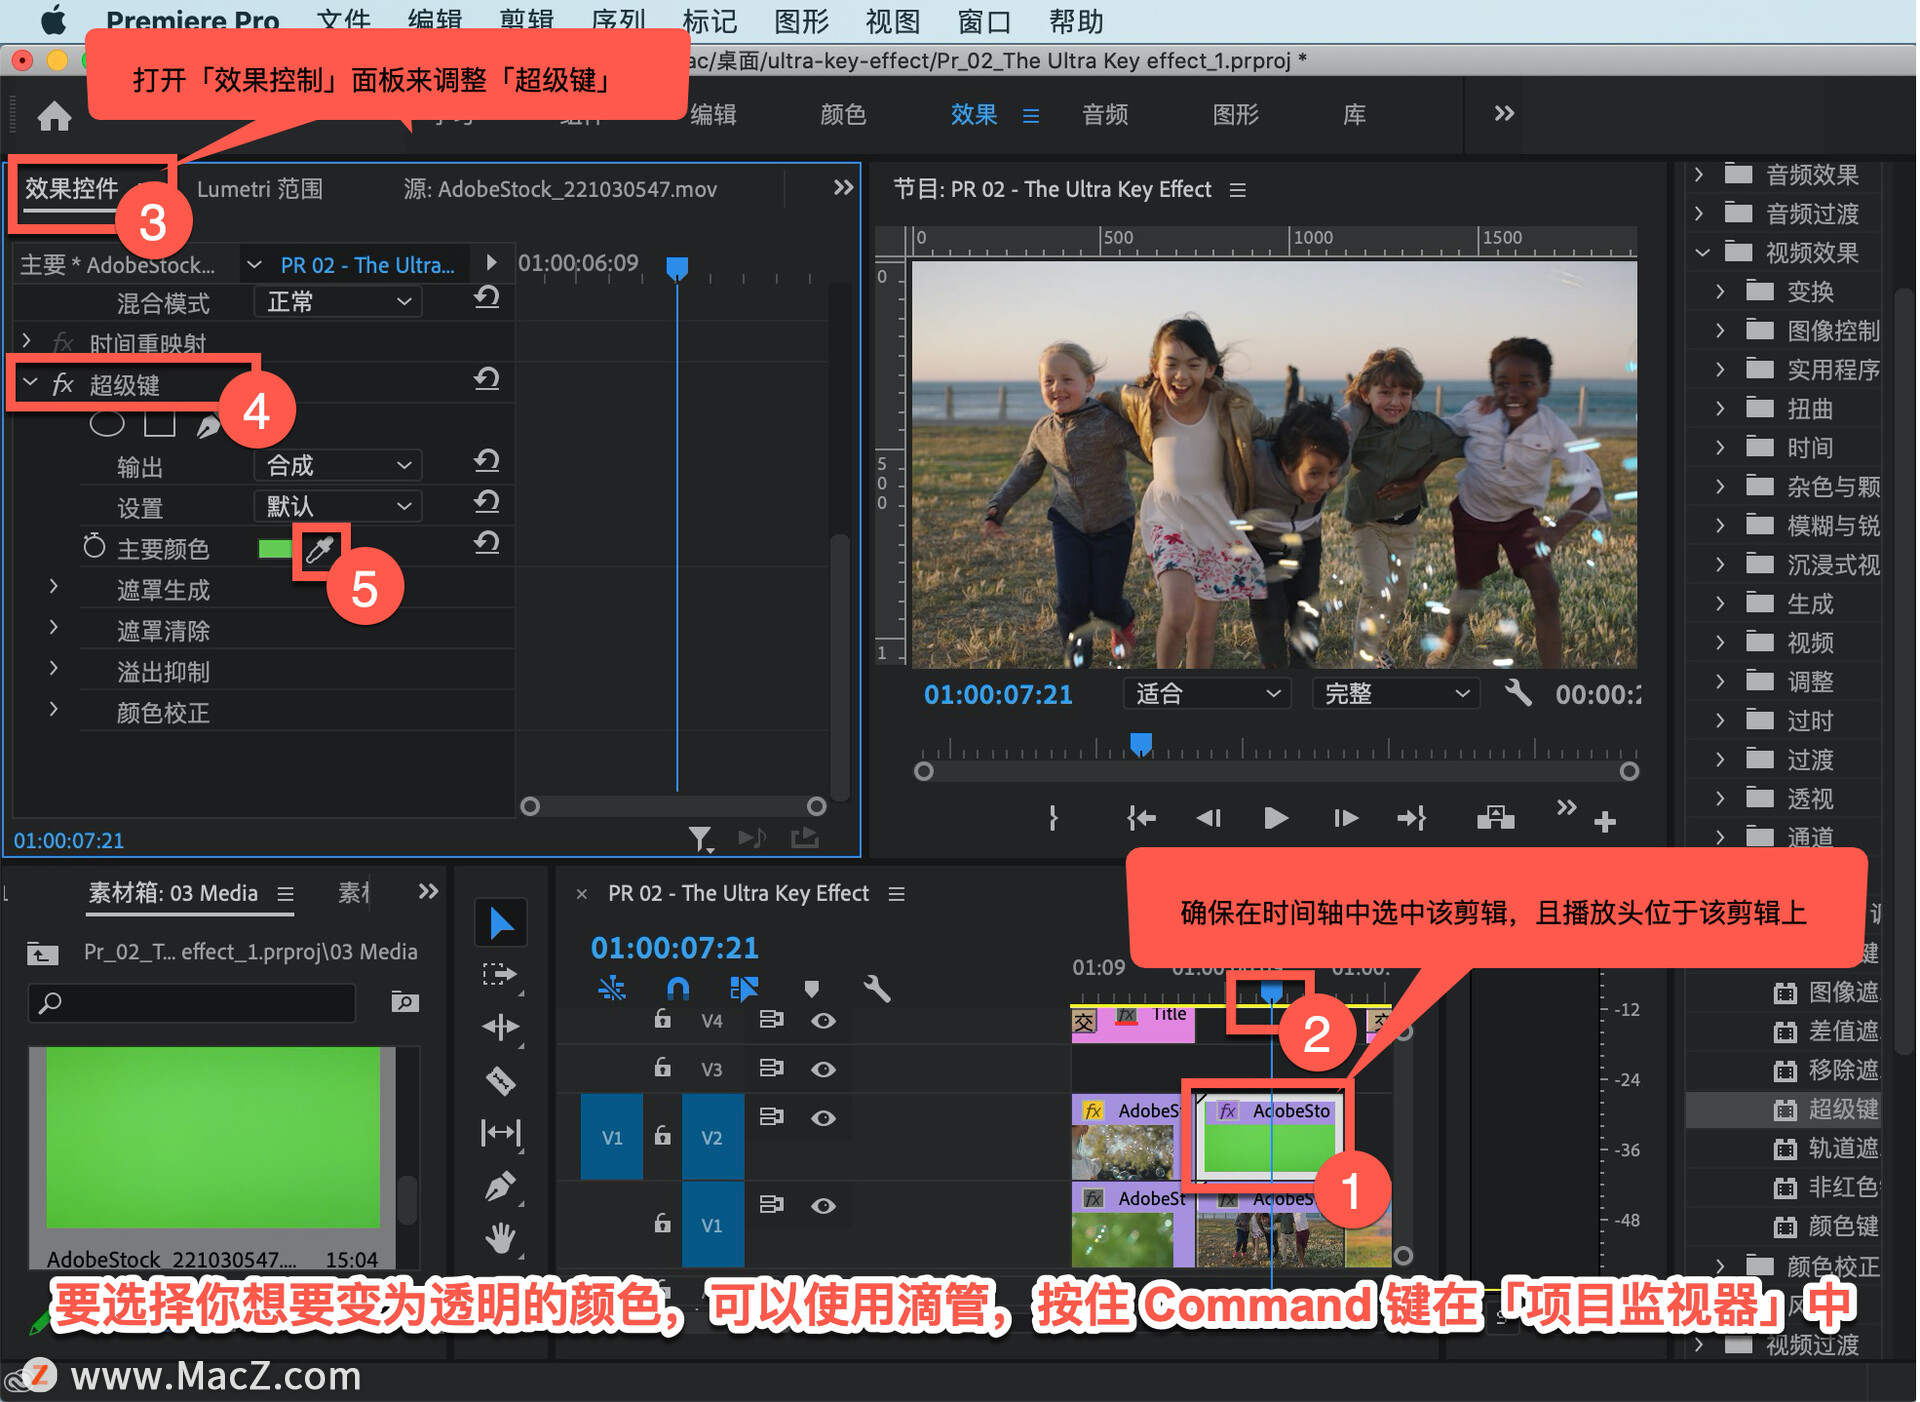Expand the 溢出抑制 section
Viewport: 1920px width, 1402px height.
(x=54, y=669)
